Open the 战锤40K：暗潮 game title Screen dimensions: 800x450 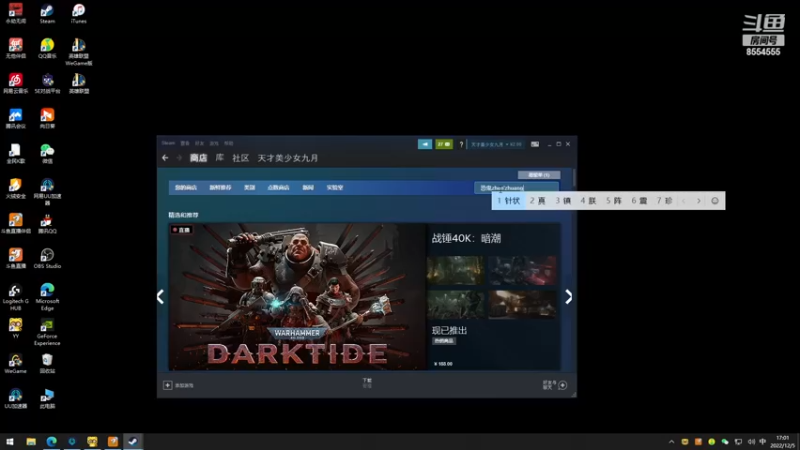pos(466,238)
